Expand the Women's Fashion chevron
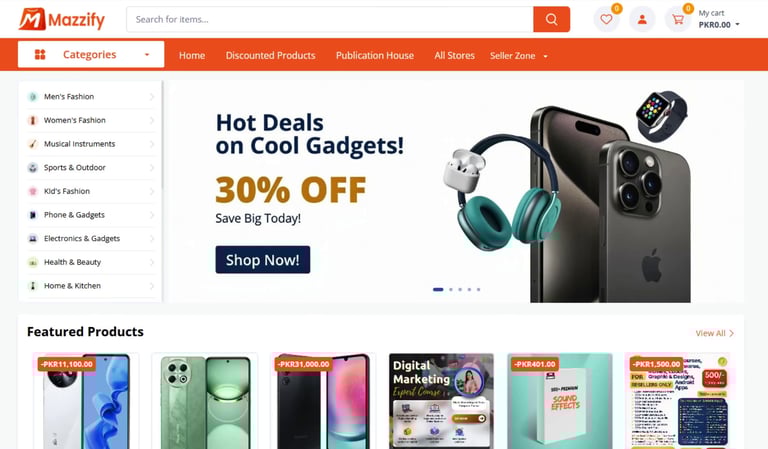The height and width of the screenshot is (449, 768). [x=152, y=120]
